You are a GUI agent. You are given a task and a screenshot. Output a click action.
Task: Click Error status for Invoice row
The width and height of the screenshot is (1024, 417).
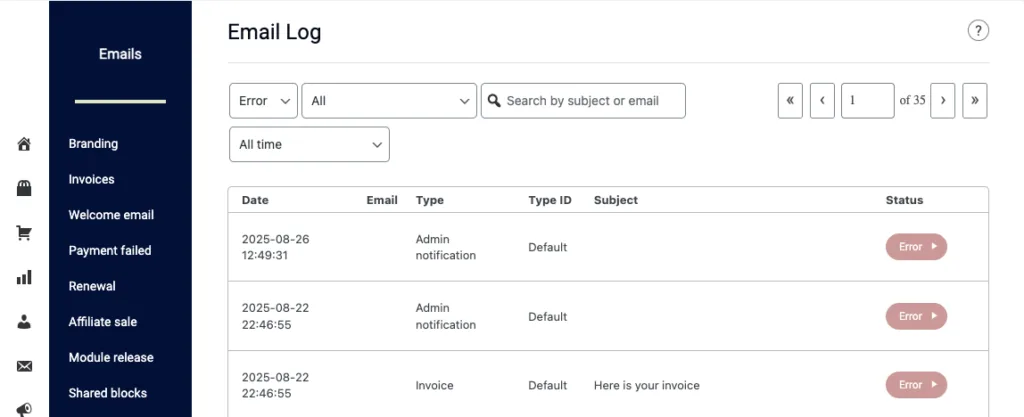pos(915,385)
